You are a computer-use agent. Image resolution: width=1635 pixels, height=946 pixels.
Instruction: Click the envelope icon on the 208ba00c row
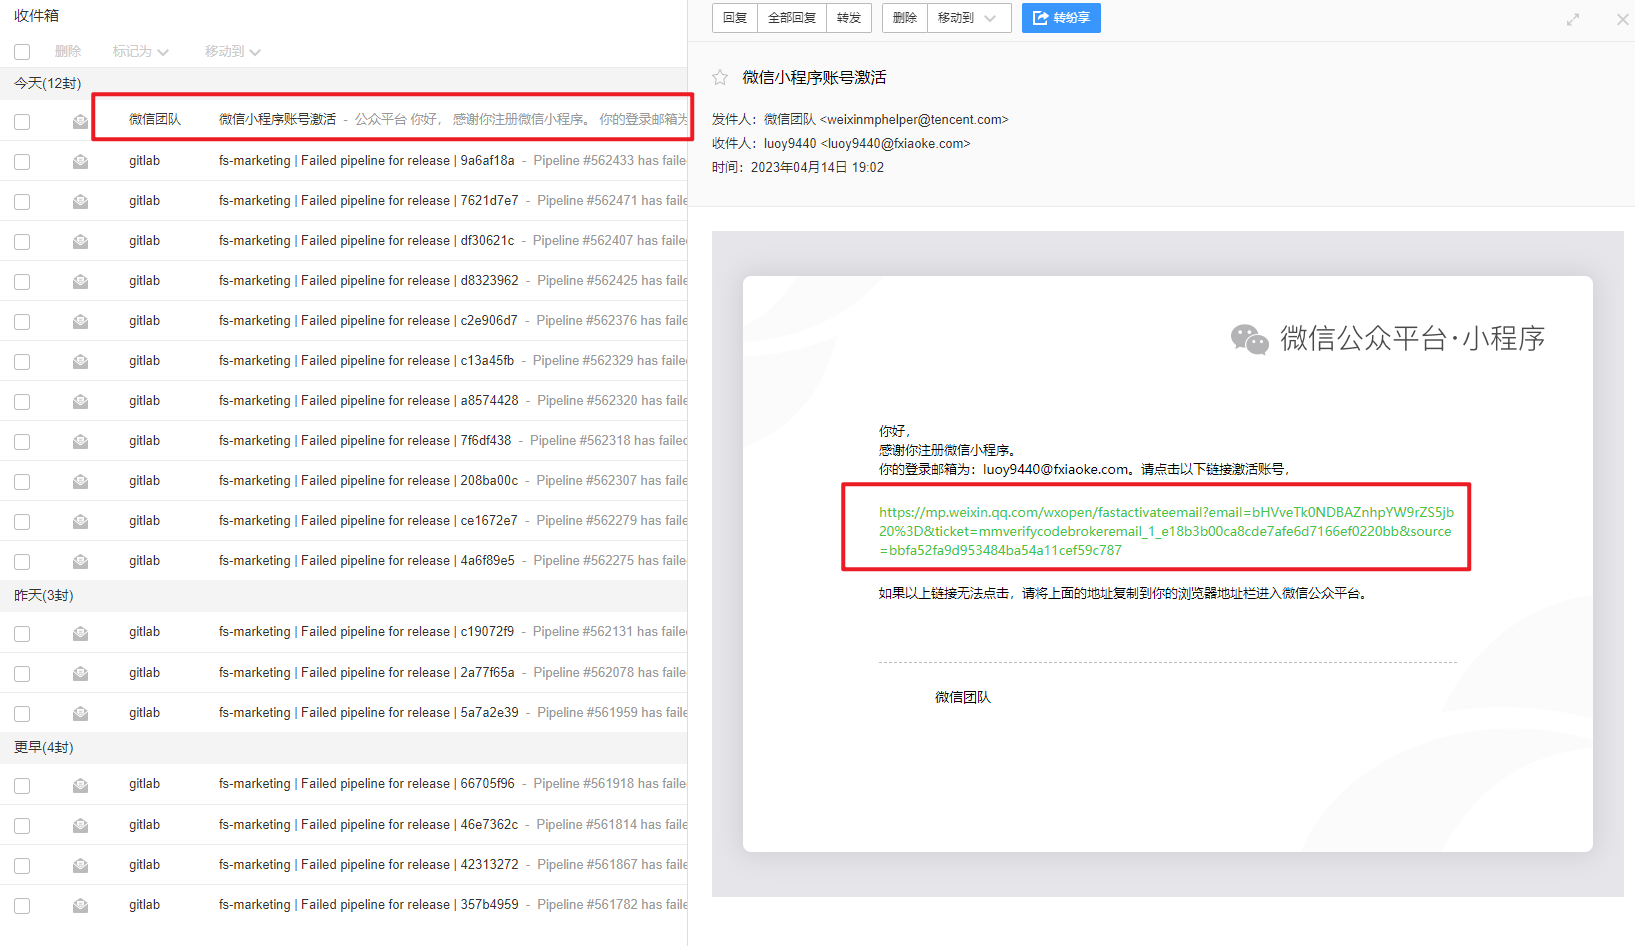point(80,481)
